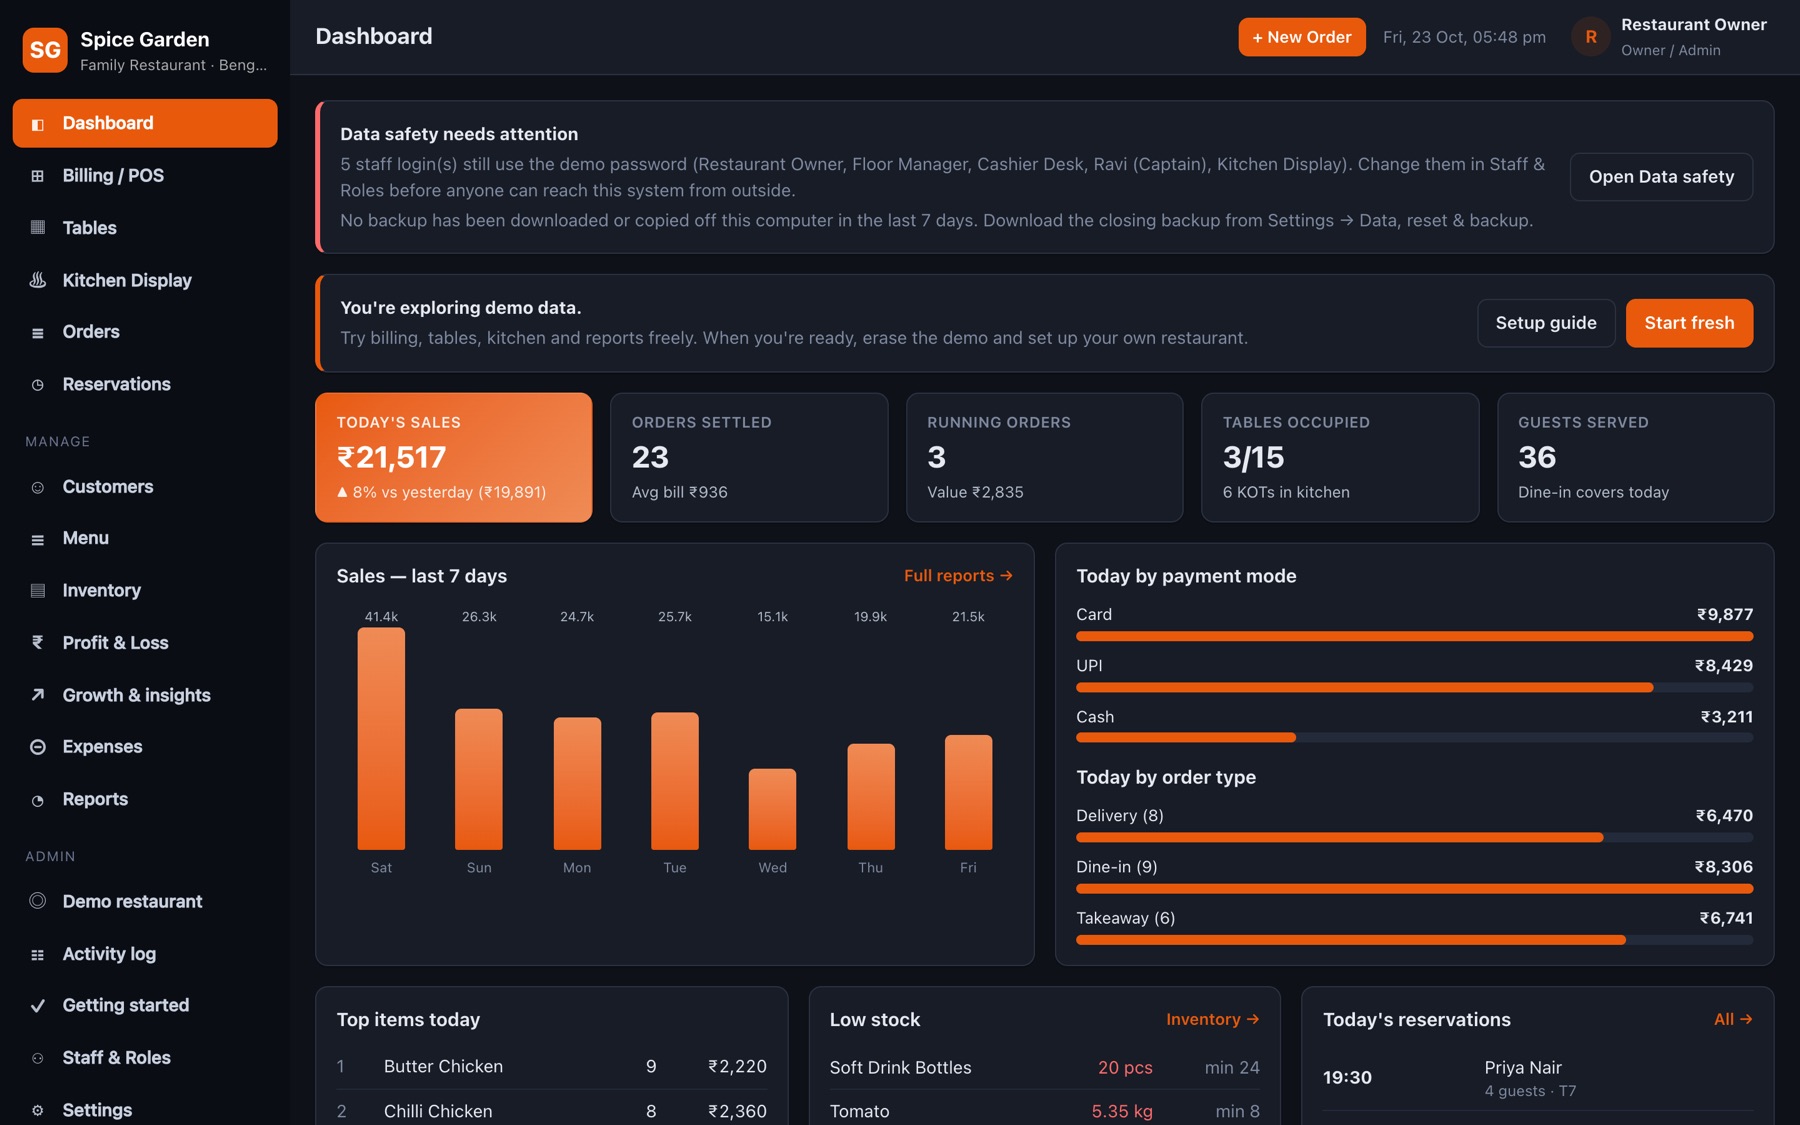Click the Getting started checkmark icon

pyautogui.click(x=38, y=1006)
